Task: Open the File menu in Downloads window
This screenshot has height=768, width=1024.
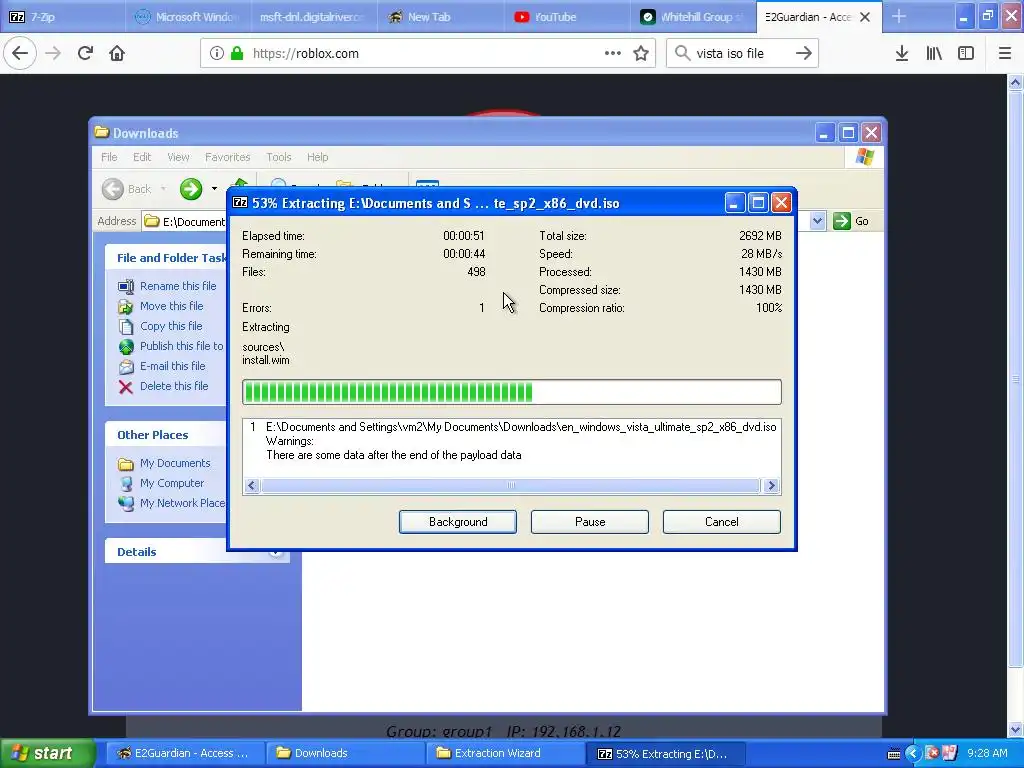Action: click(109, 157)
